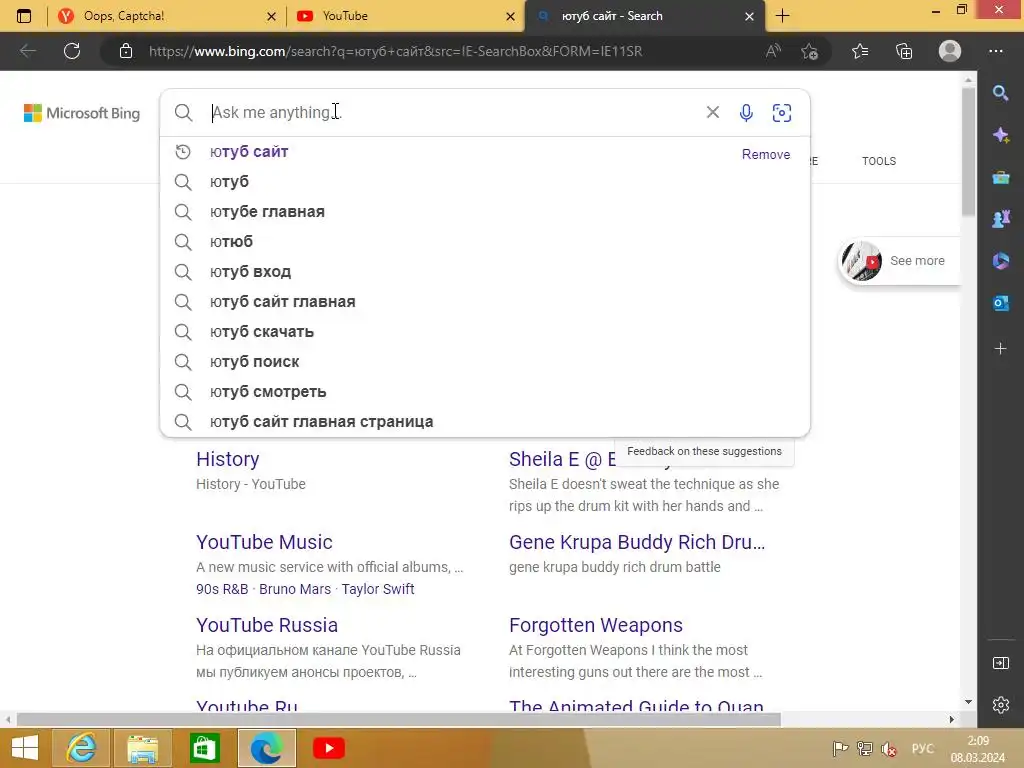Open File Explorer from the taskbar
This screenshot has height=768, width=1024.
(143, 748)
